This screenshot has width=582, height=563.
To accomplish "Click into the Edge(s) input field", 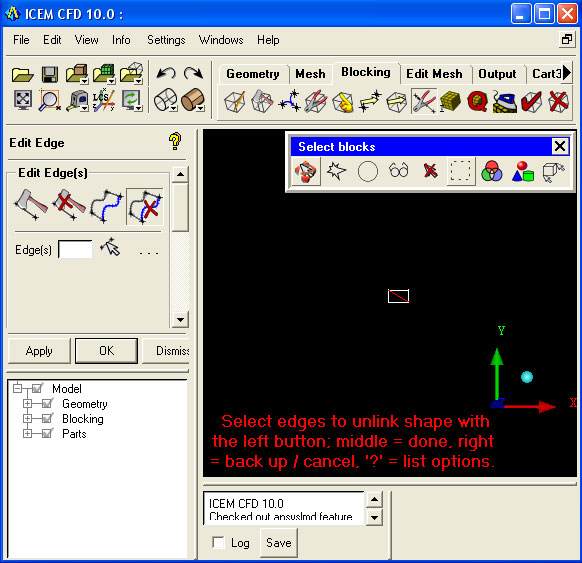I will point(75,249).
